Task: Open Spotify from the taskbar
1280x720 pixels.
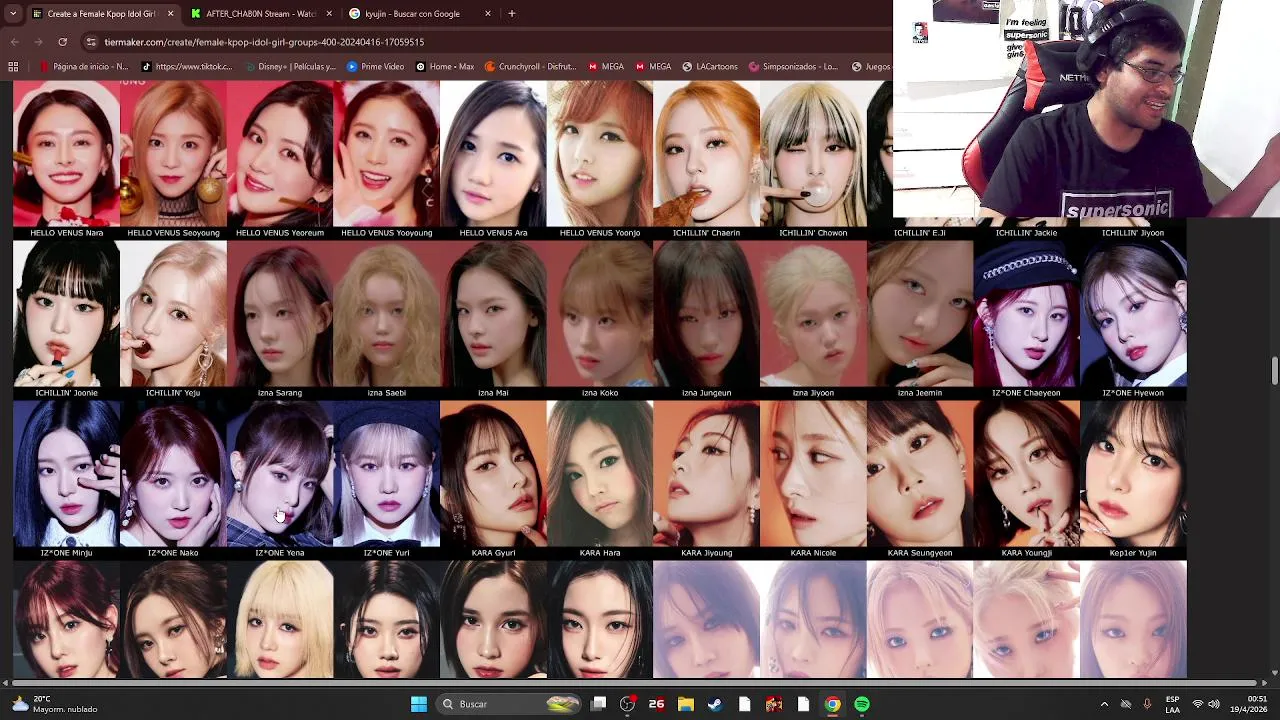Action: pos(862,704)
